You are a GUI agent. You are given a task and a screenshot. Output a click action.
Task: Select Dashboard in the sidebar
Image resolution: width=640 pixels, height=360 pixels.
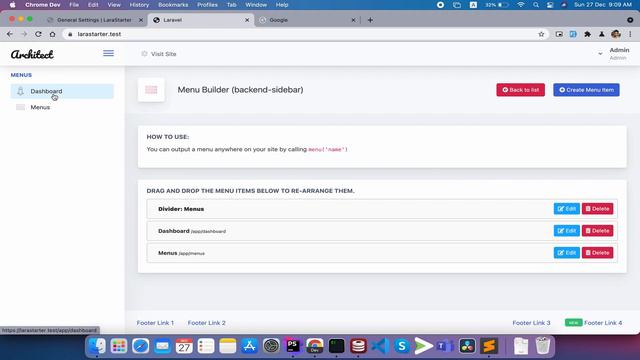point(62,91)
